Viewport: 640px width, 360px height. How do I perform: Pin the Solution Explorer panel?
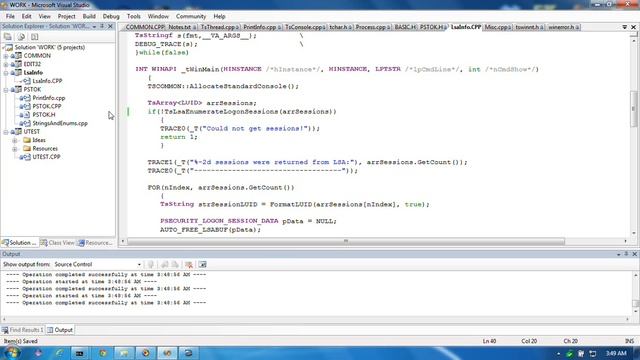click(102, 27)
